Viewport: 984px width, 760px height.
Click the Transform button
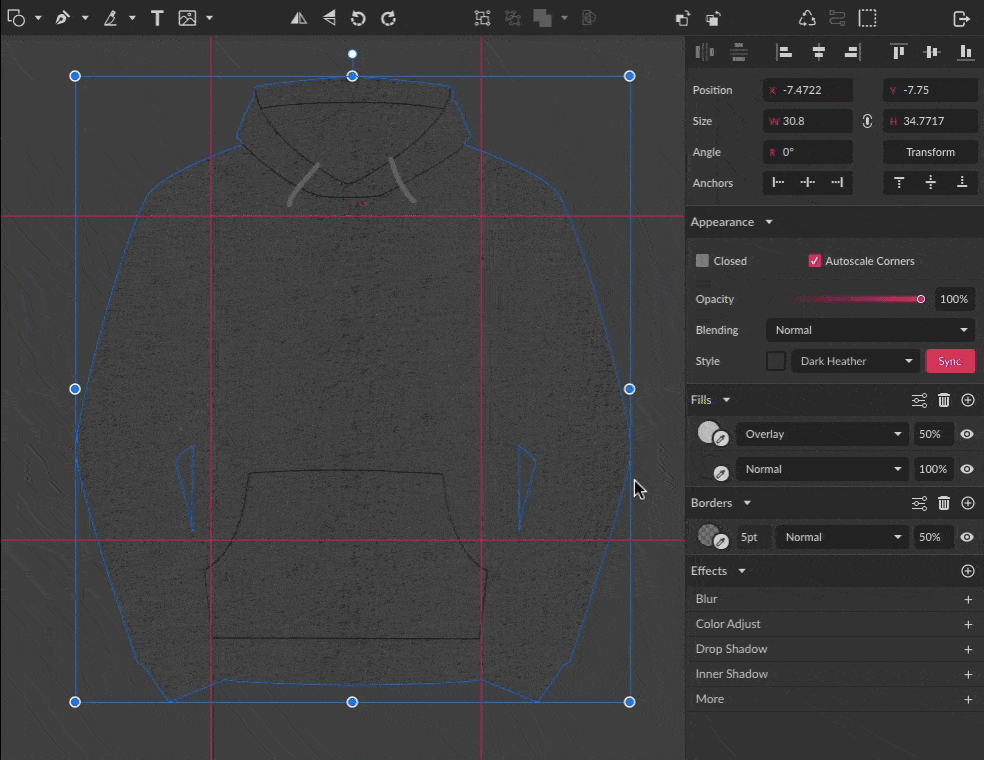pos(930,152)
